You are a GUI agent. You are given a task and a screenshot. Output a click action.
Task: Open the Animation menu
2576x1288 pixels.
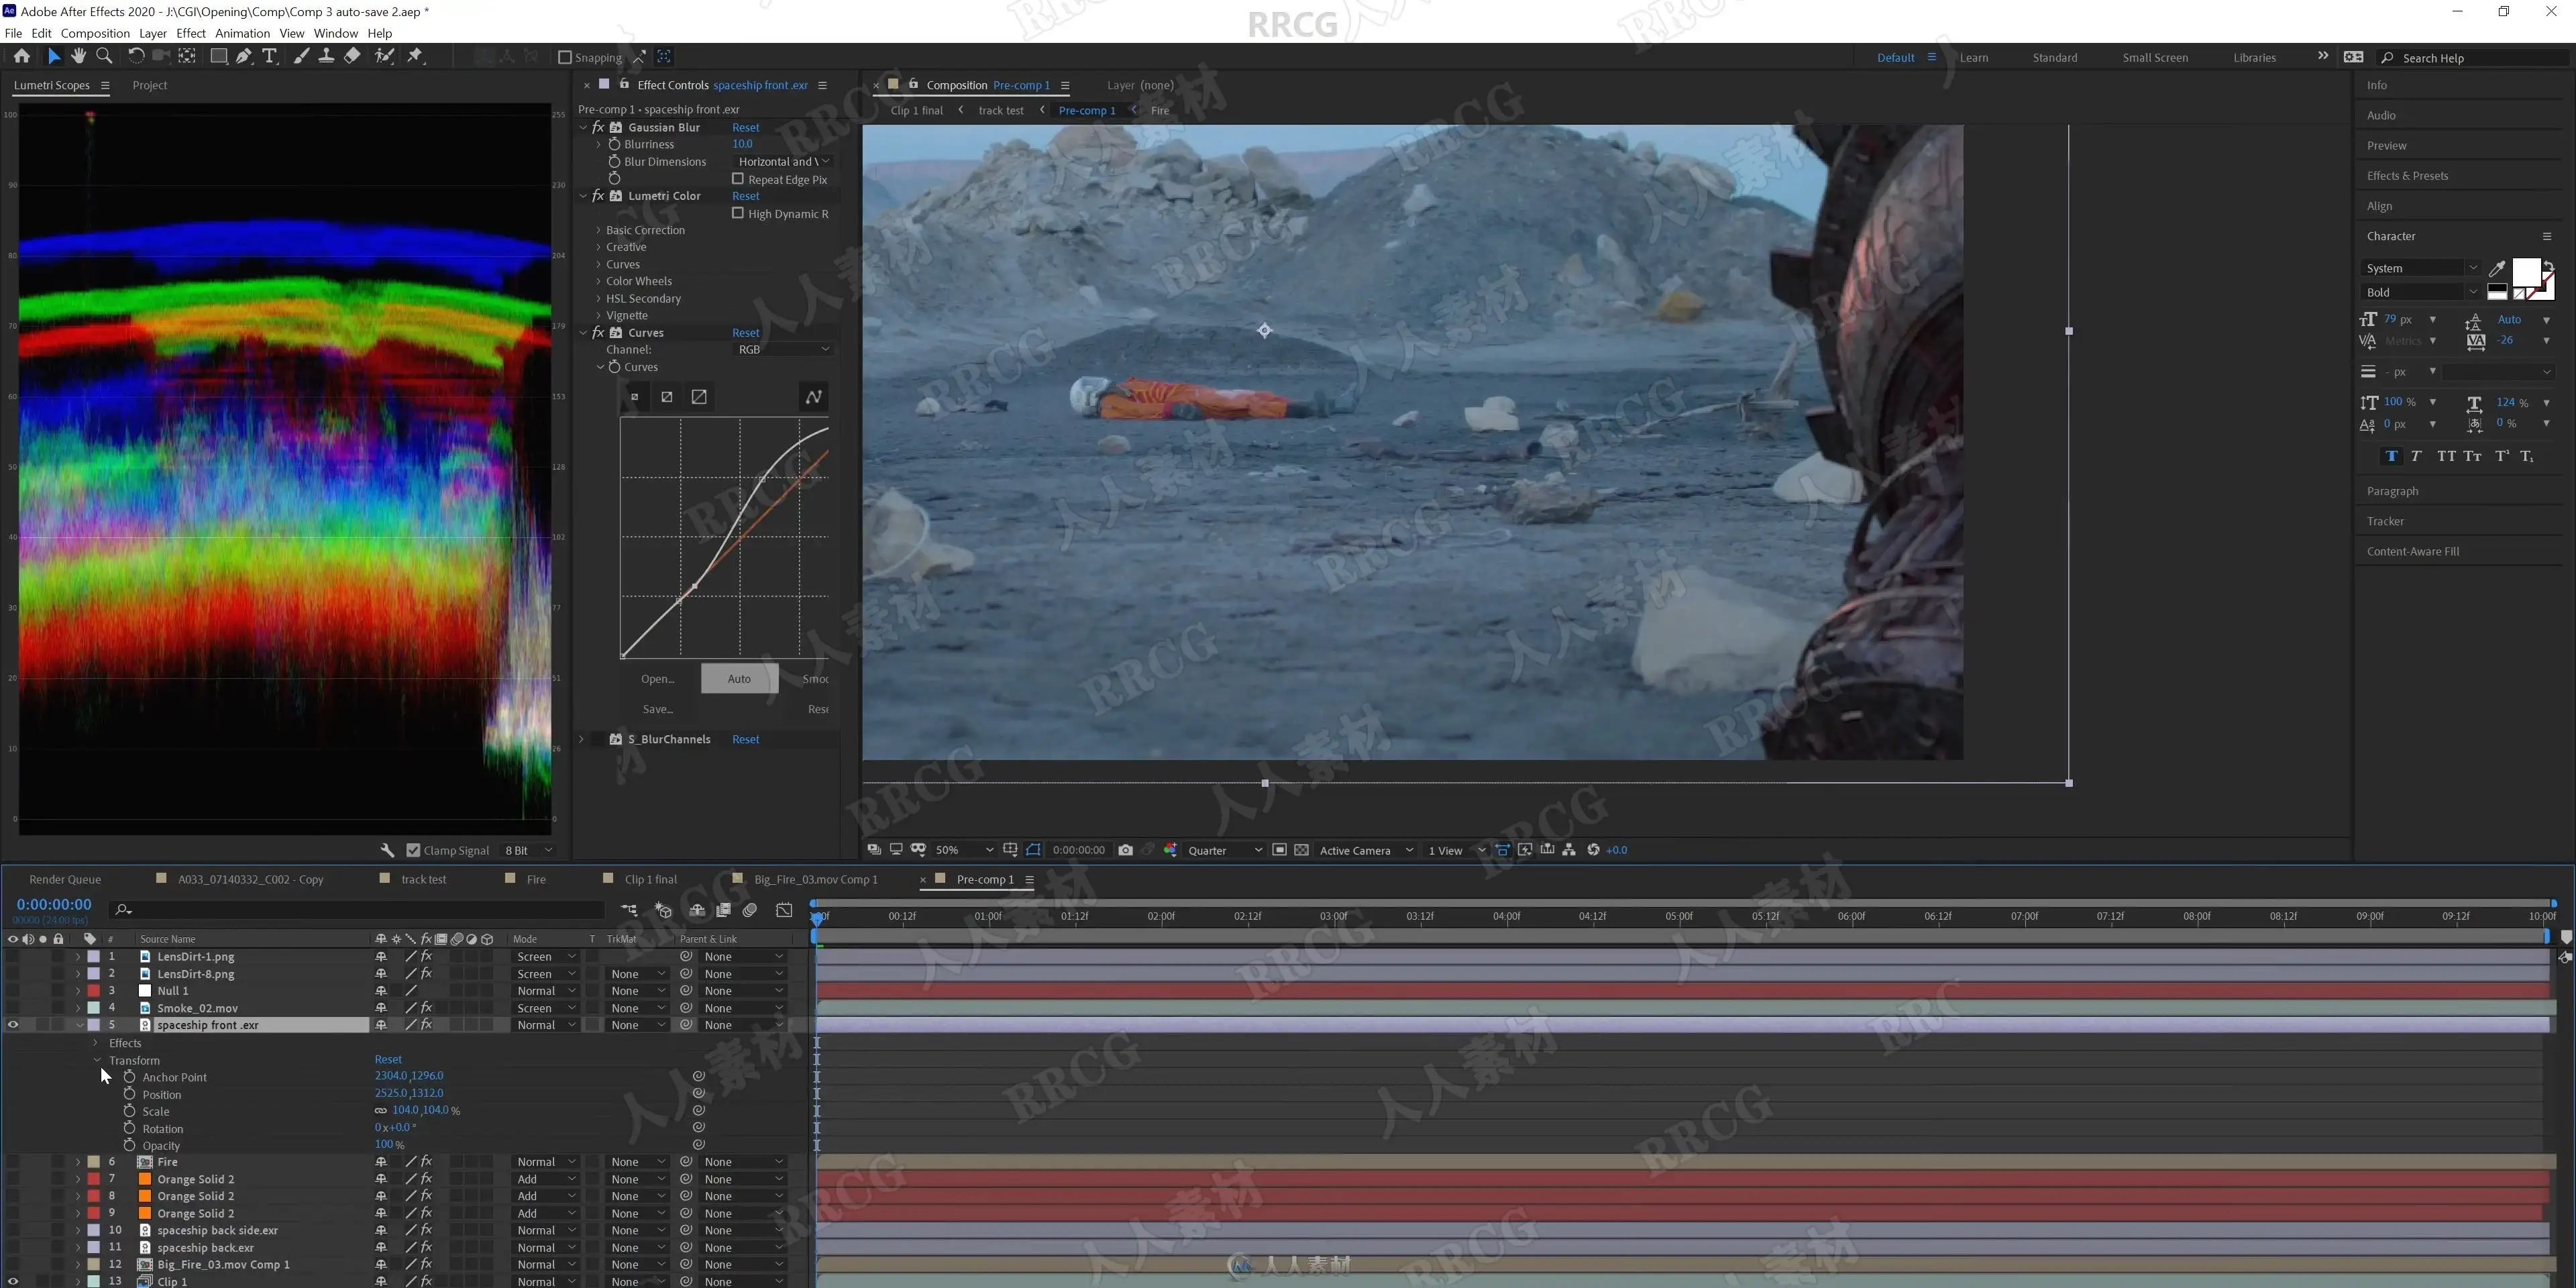[242, 33]
